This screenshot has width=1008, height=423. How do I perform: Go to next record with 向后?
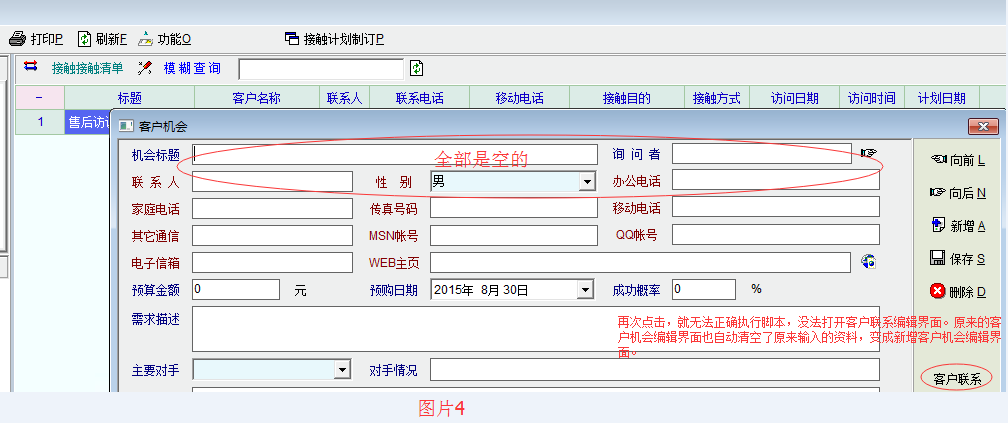pos(957,192)
